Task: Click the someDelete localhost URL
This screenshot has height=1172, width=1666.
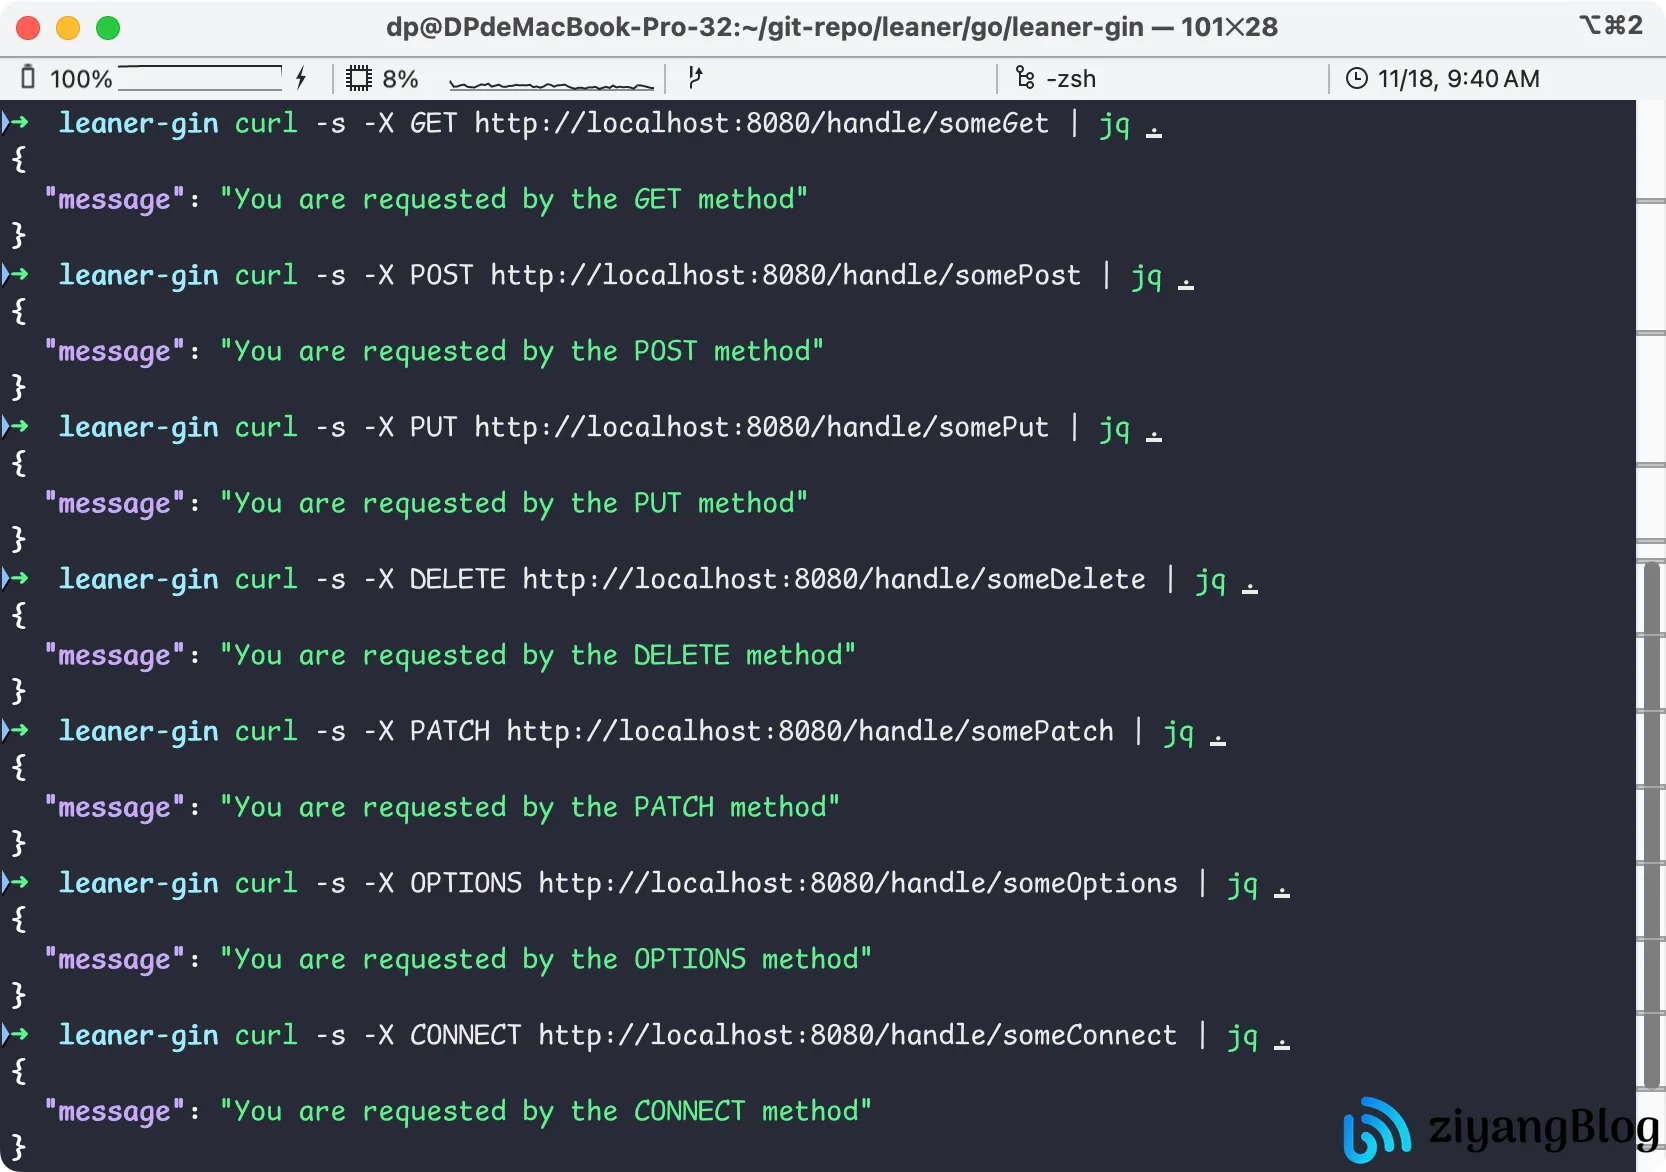Action: [833, 579]
